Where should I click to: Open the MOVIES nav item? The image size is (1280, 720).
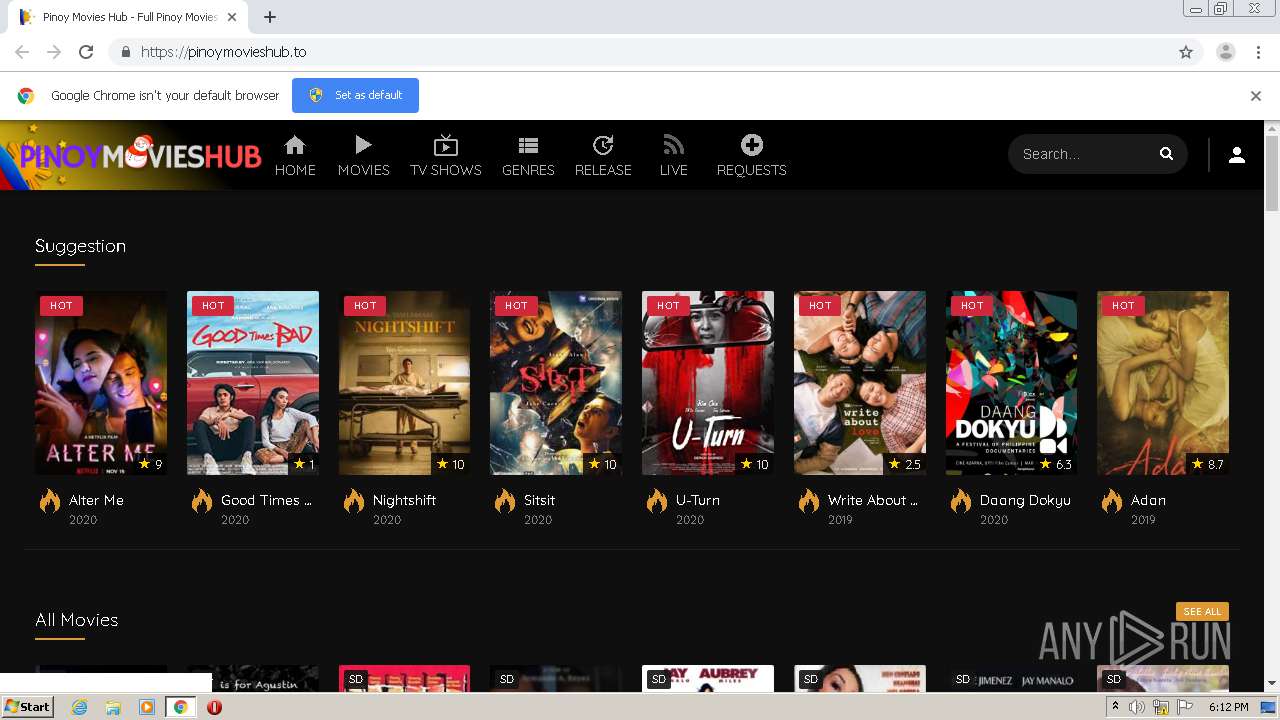click(x=363, y=157)
